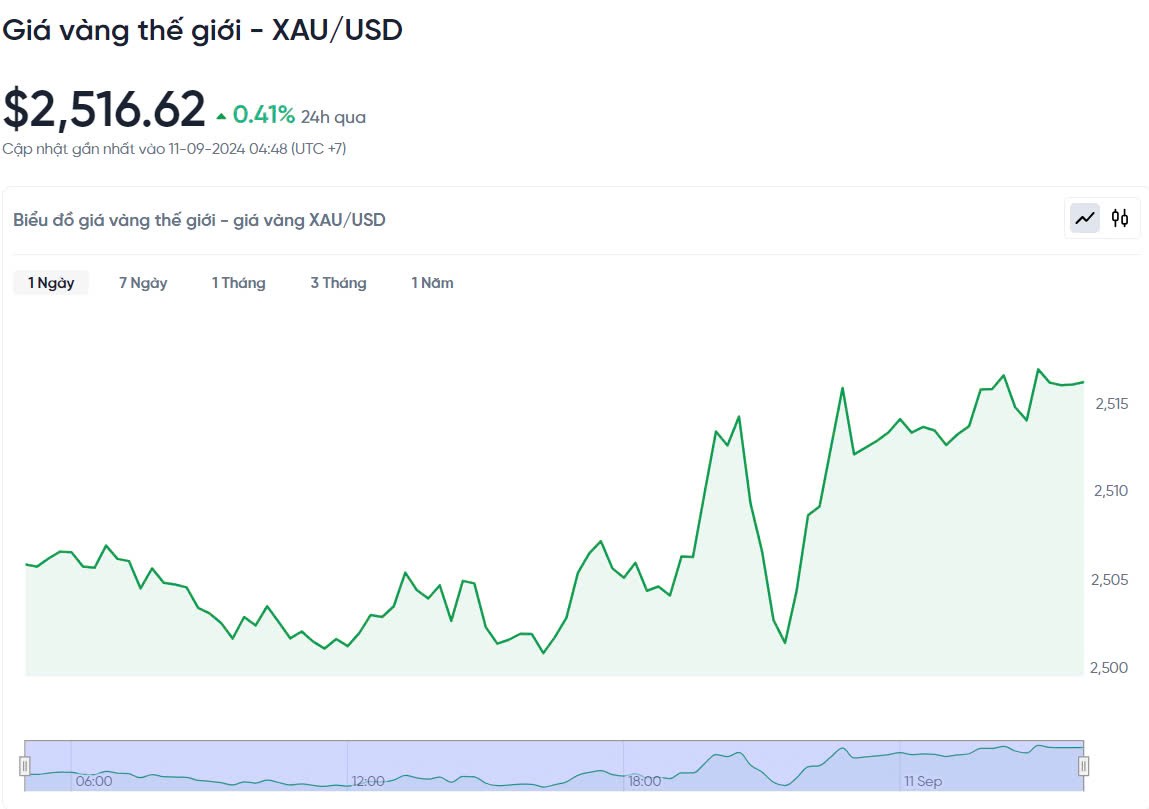Click the 18:00 marker in navigator
Viewport: 1149px width, 809px height.
[x=645, y=781]
